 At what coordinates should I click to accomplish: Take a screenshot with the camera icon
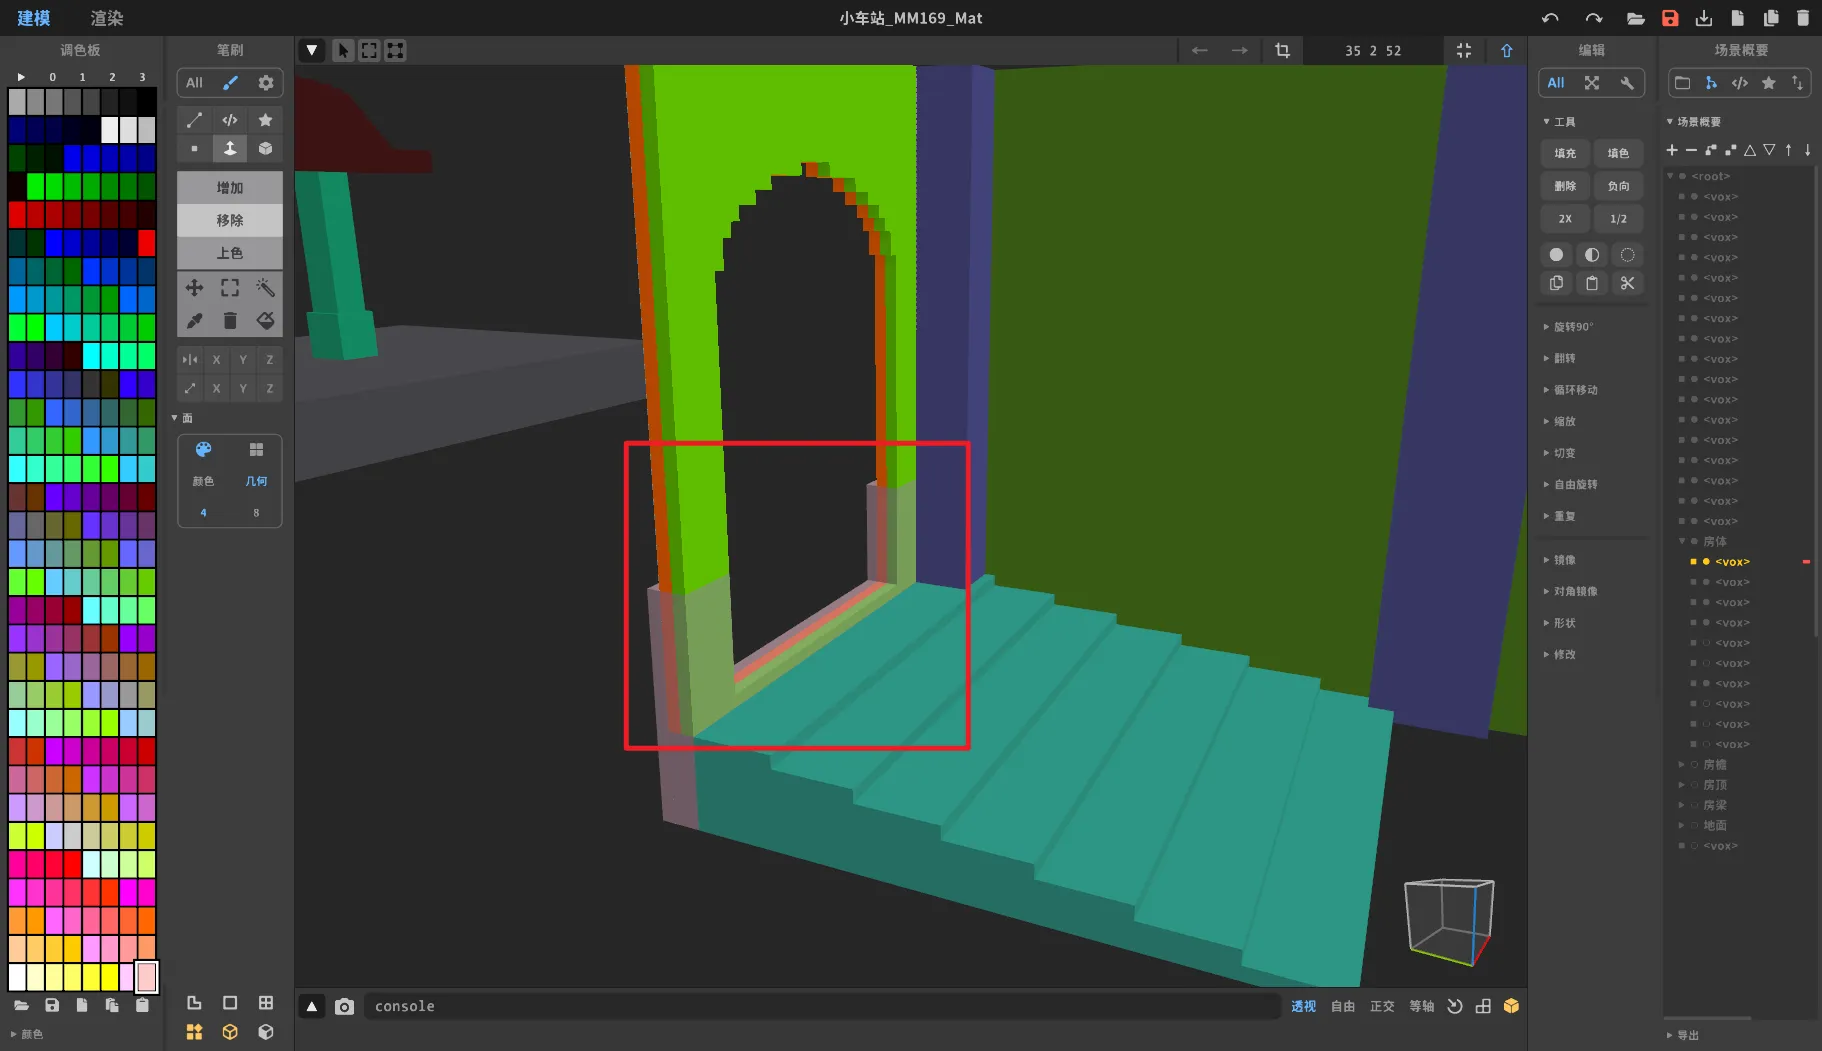click(x=344, y=1006)
